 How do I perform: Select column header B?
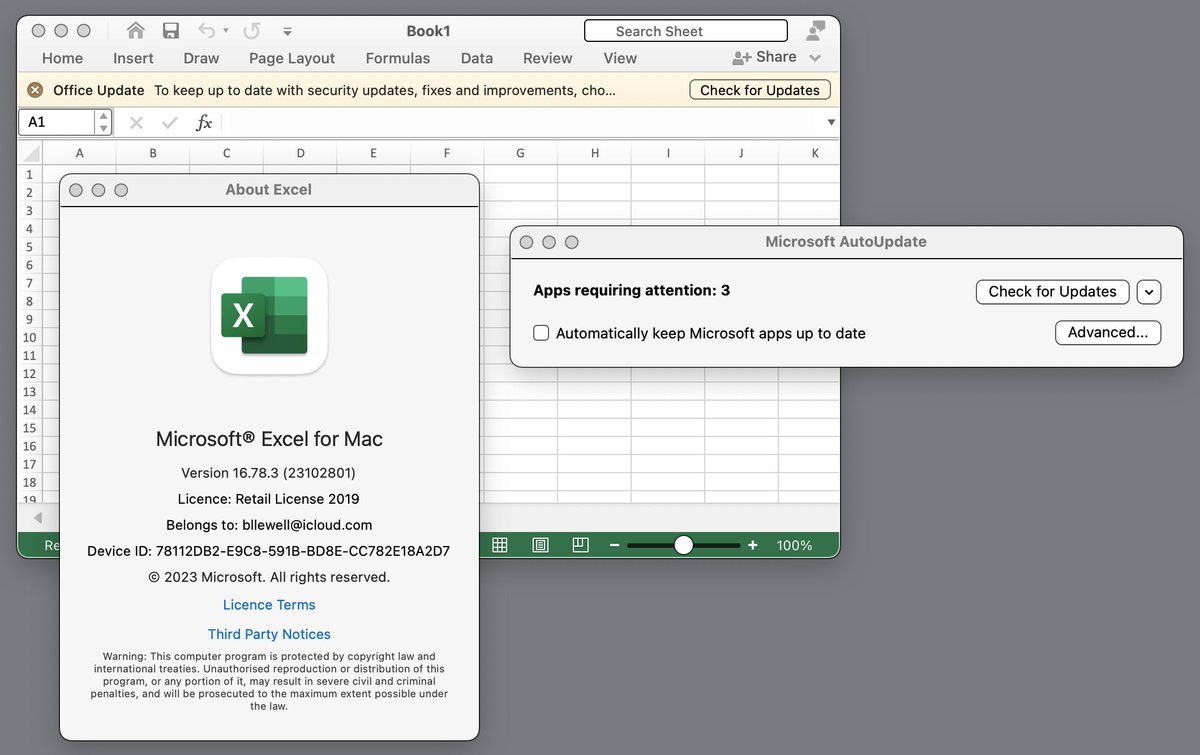point(153,153)
